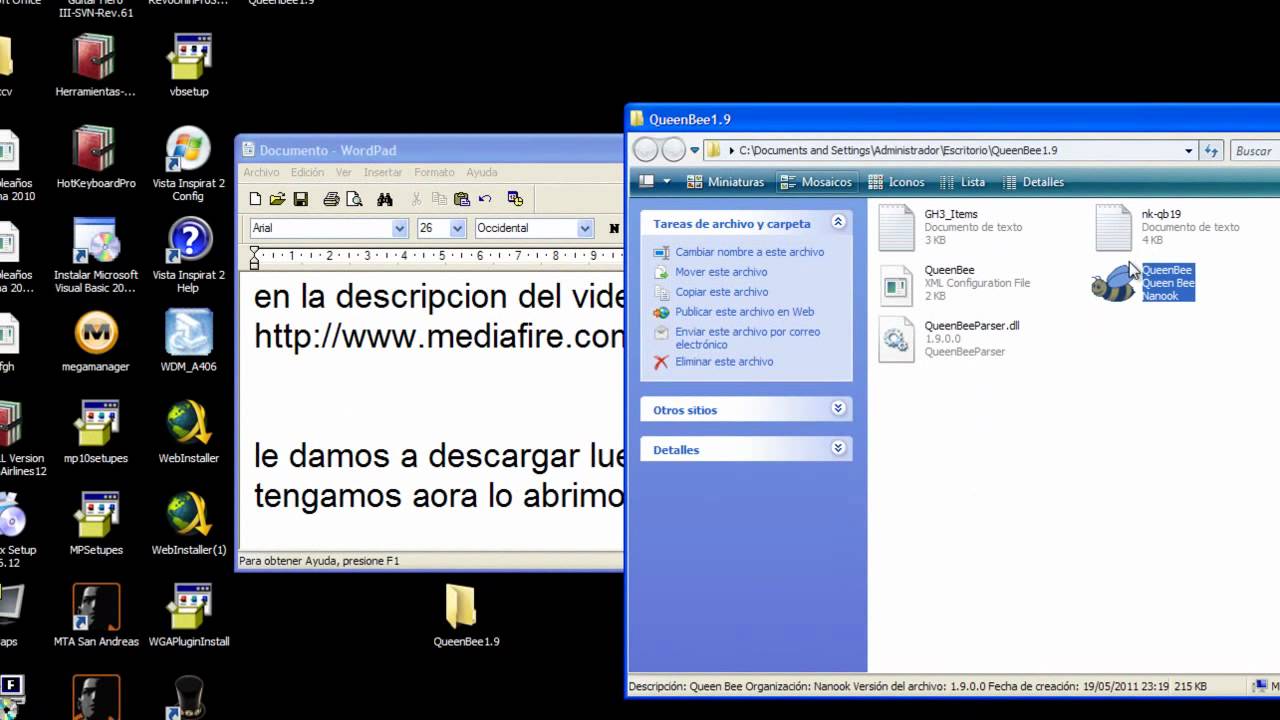This screenshot has height=720, width=1280.
Task: Open the Ver menu in WordPad
Action: 343,172
